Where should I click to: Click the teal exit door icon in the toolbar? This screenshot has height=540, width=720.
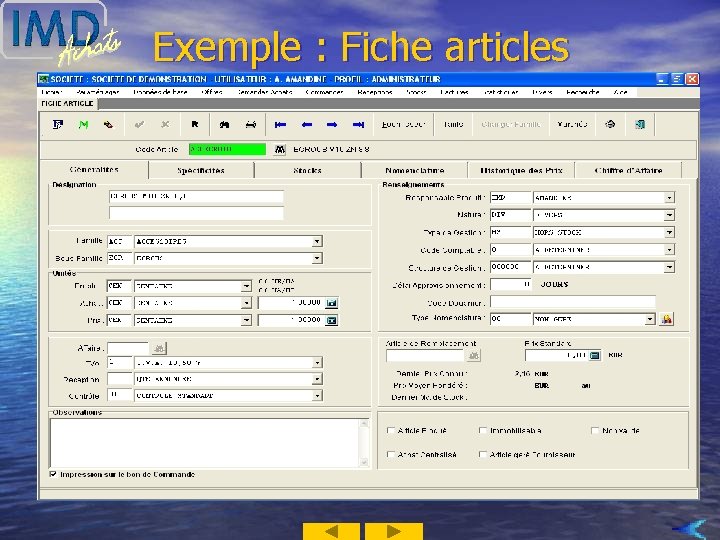tap(640, 124)
